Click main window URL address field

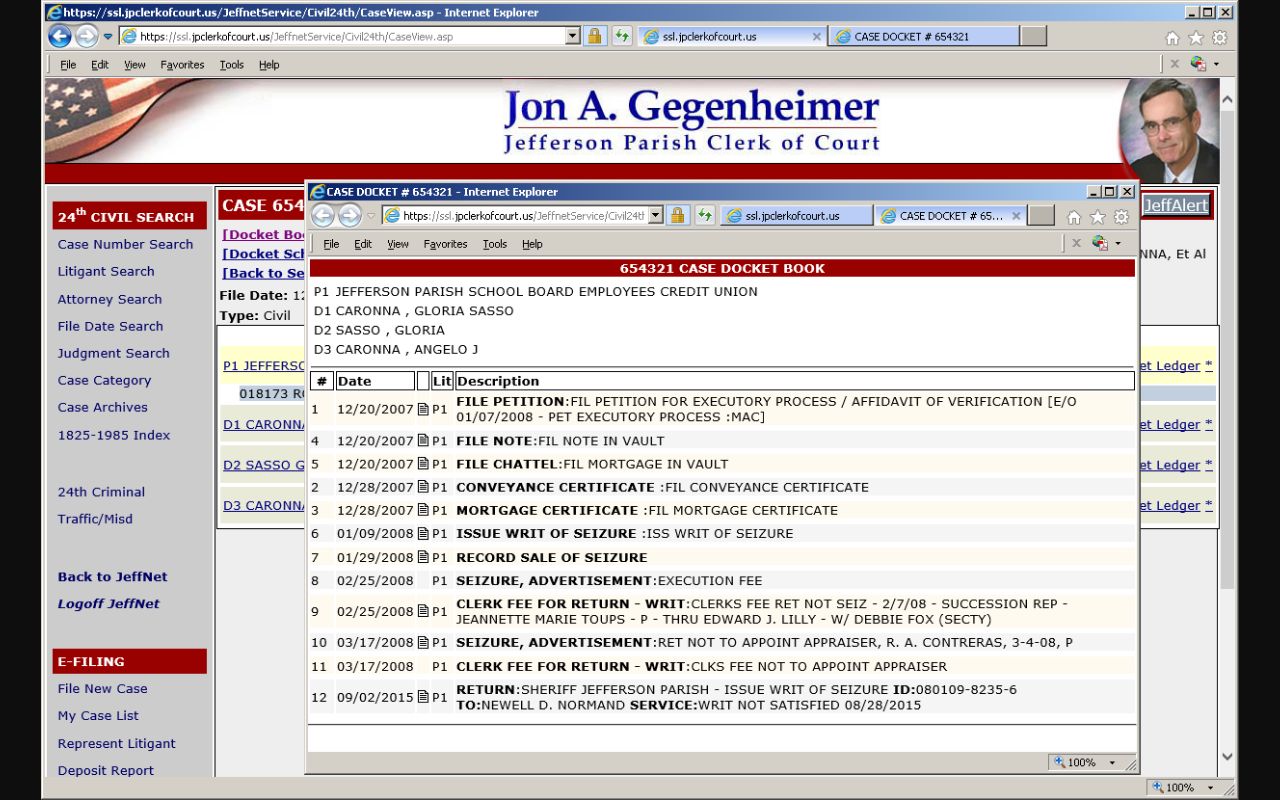(342, 36)
